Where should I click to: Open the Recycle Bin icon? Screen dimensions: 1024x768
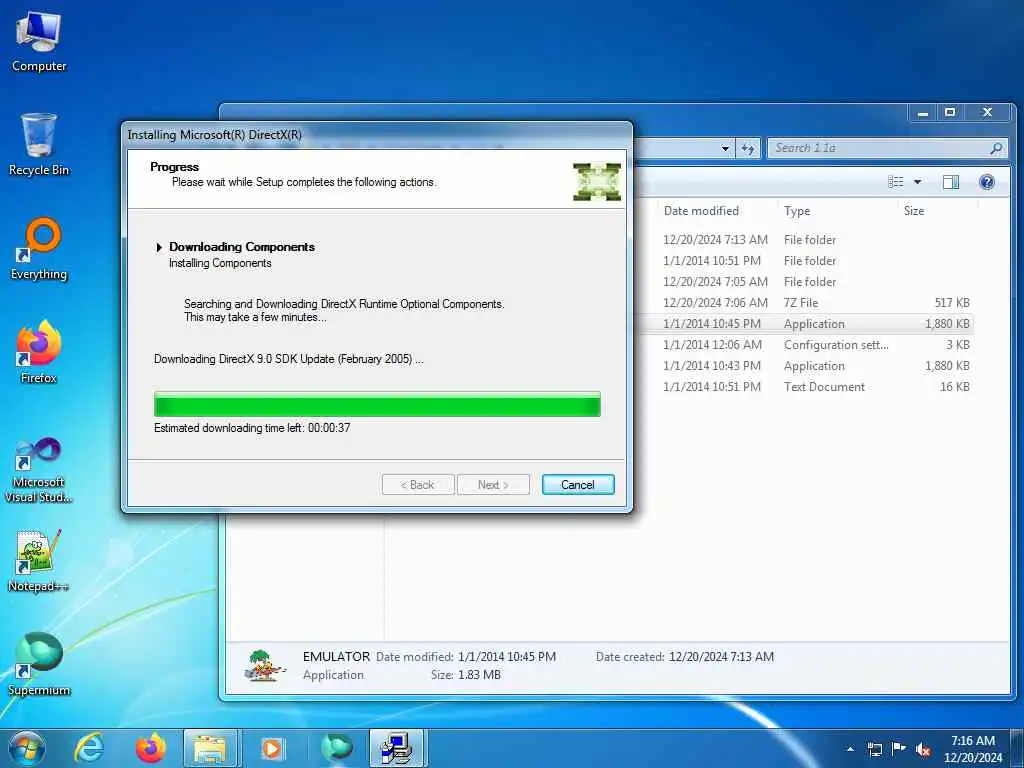click(x=39, y=145)
